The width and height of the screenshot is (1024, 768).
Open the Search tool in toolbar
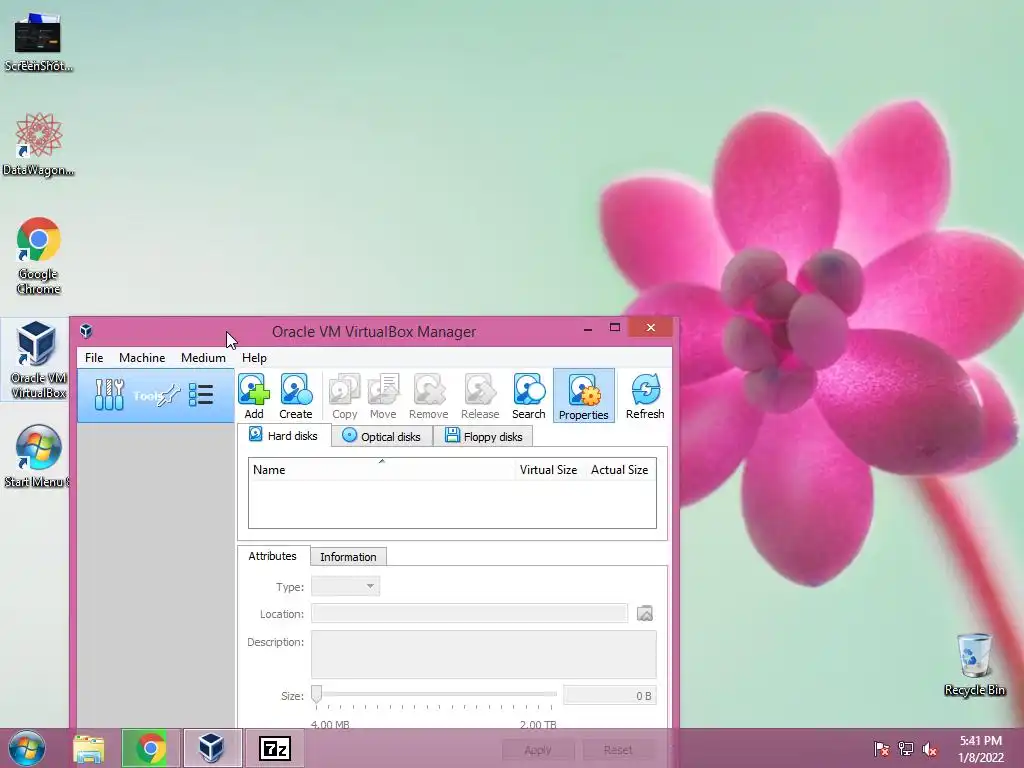coord(528,395)
